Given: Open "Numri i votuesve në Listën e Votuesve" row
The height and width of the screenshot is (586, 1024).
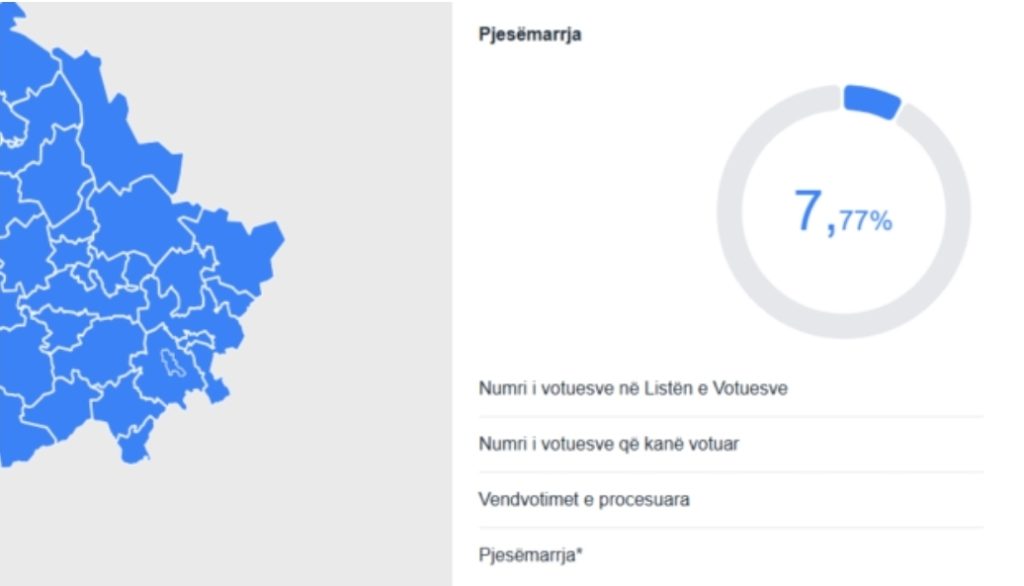Looking at the screenshot, I should [x=632, y=388].
